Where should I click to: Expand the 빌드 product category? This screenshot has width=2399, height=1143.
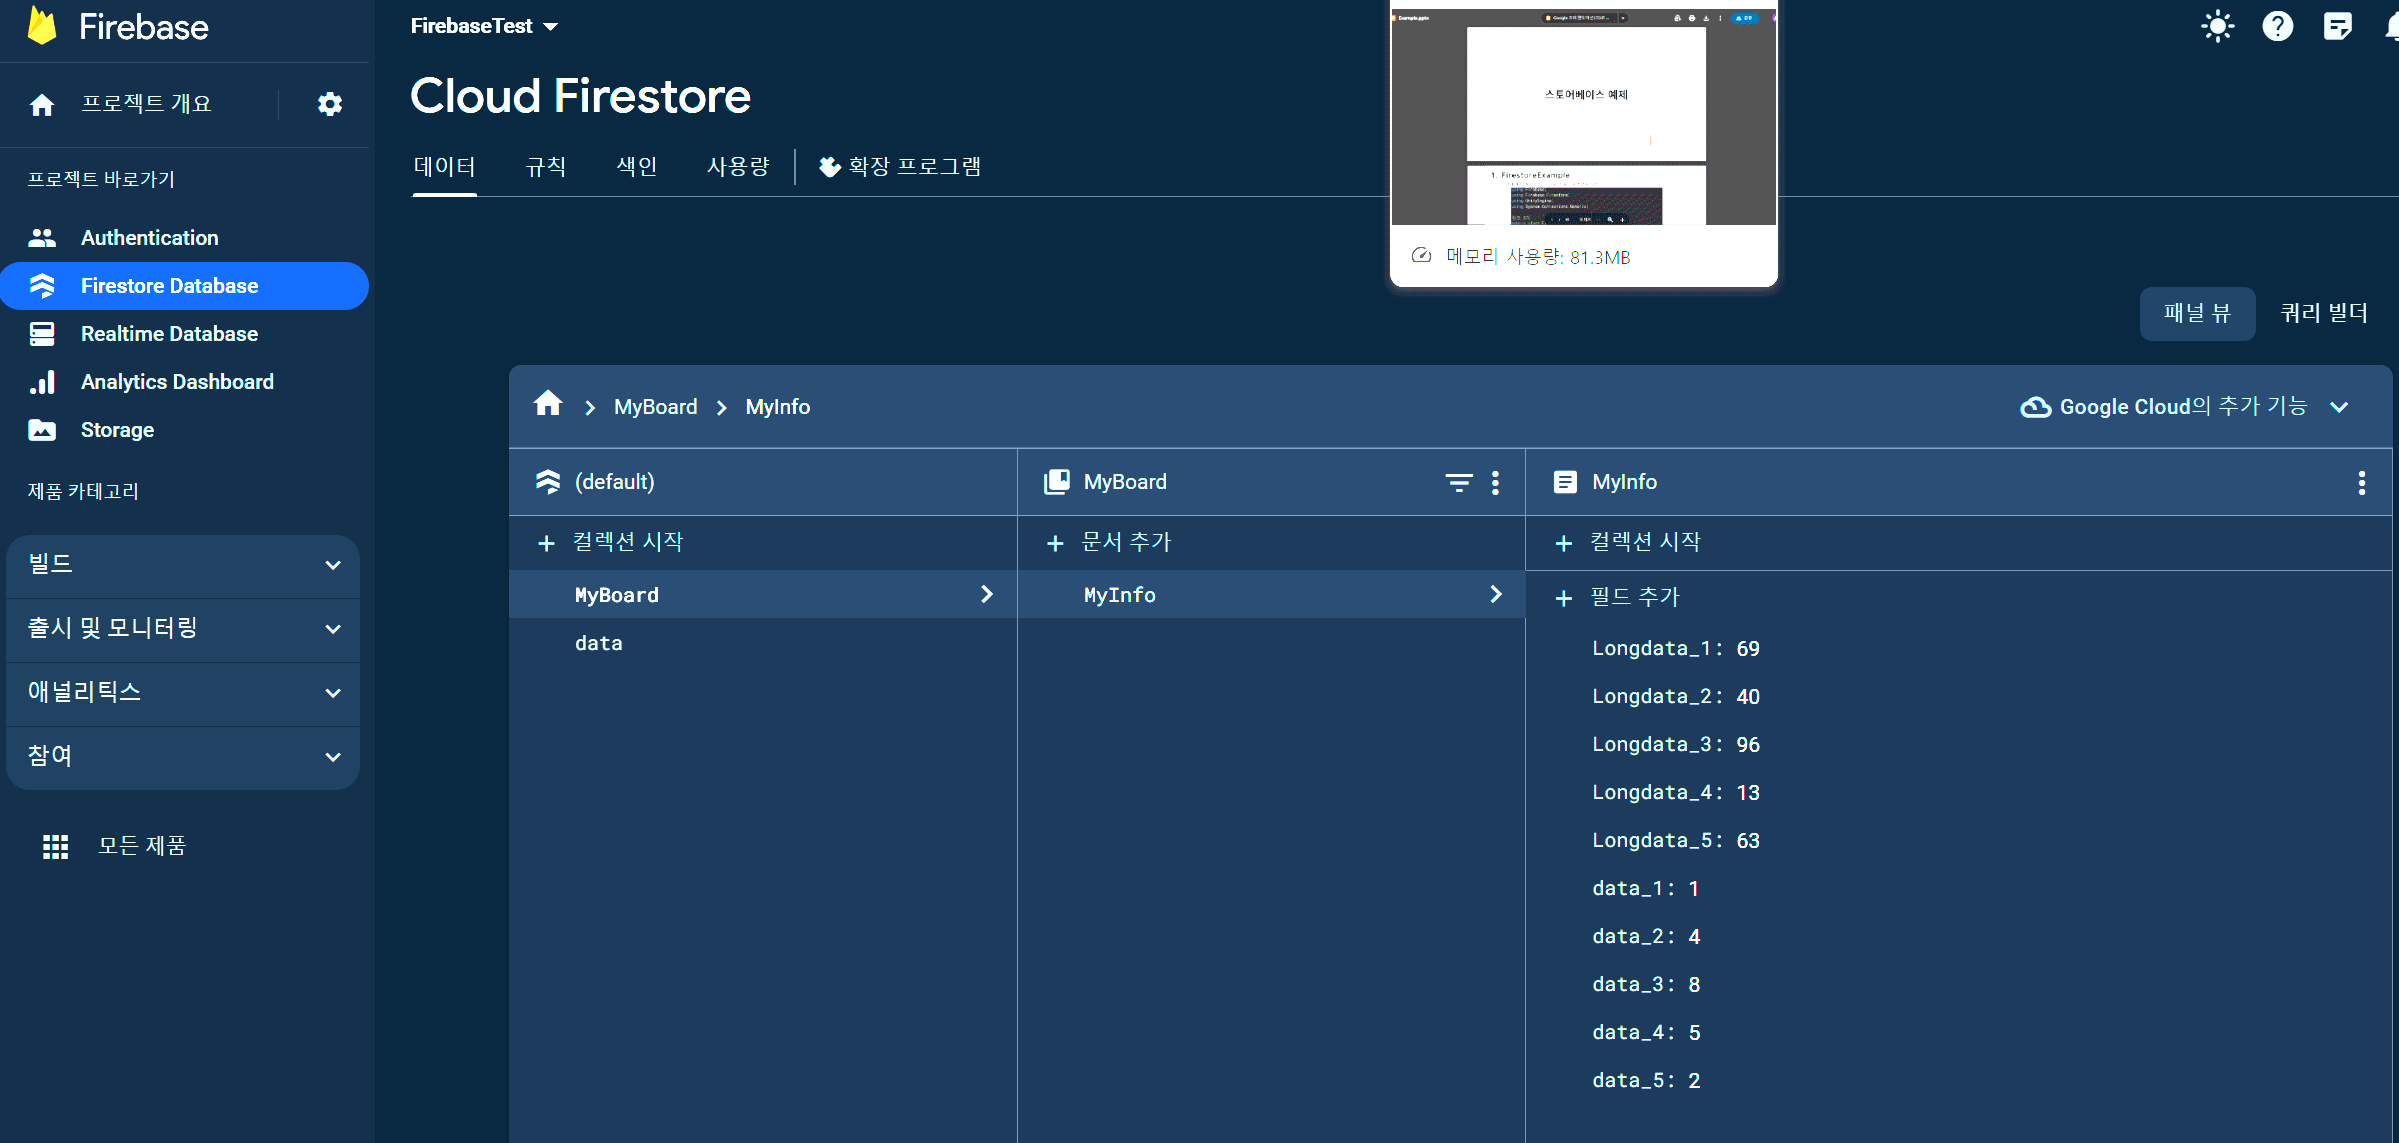182,565
